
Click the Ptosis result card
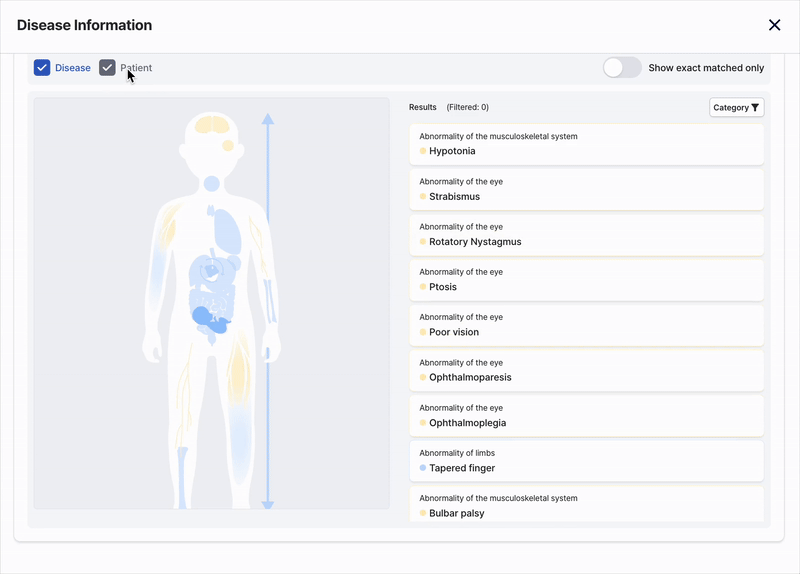pos(586,280)
